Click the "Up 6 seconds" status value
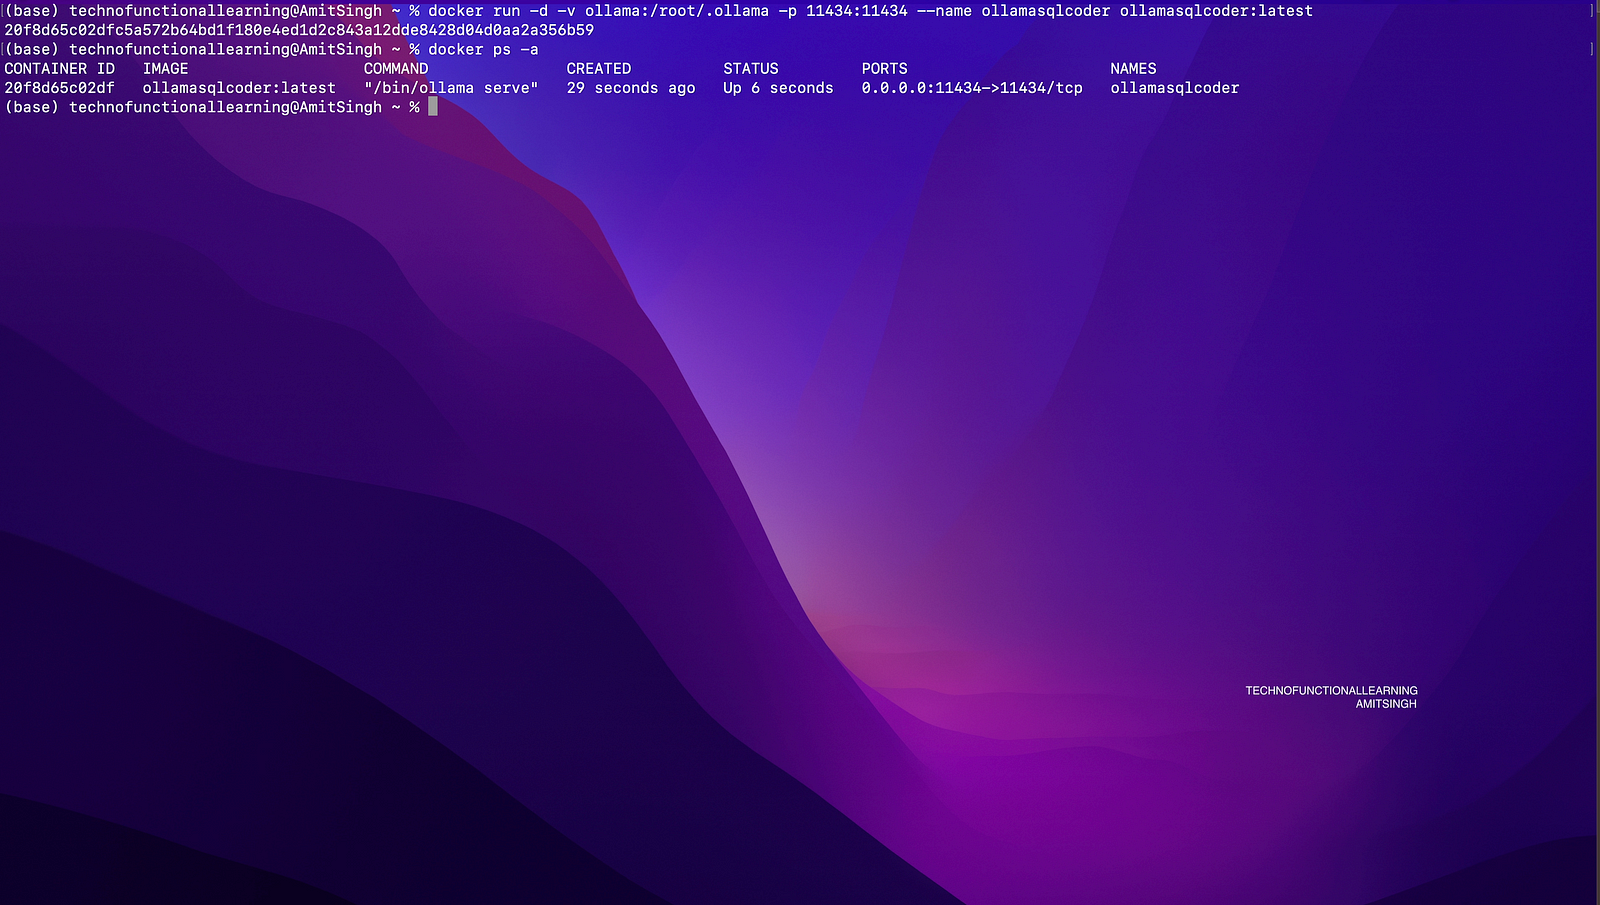Screen dimensions: 1600x905 tap(778, 88)
